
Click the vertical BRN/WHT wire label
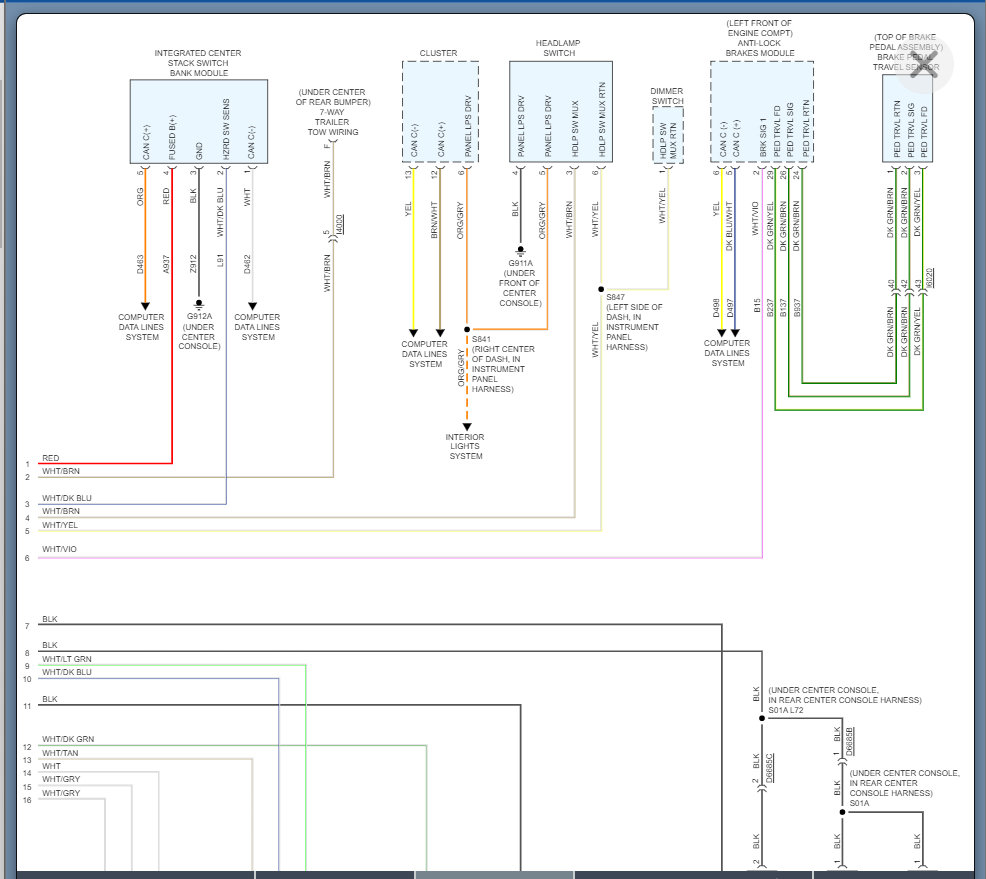coord(434,219)
